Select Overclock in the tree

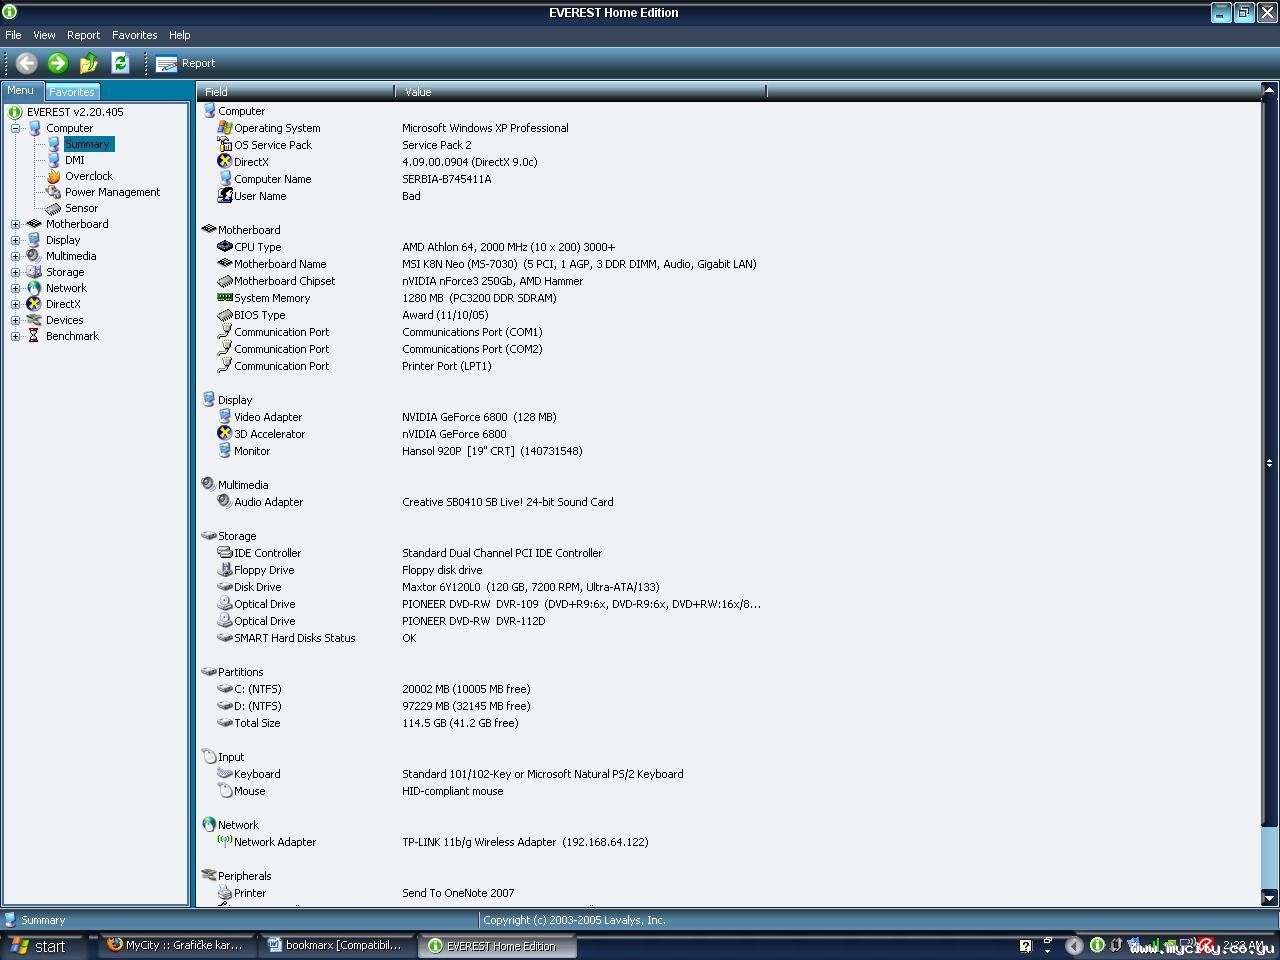click(89, 176)
